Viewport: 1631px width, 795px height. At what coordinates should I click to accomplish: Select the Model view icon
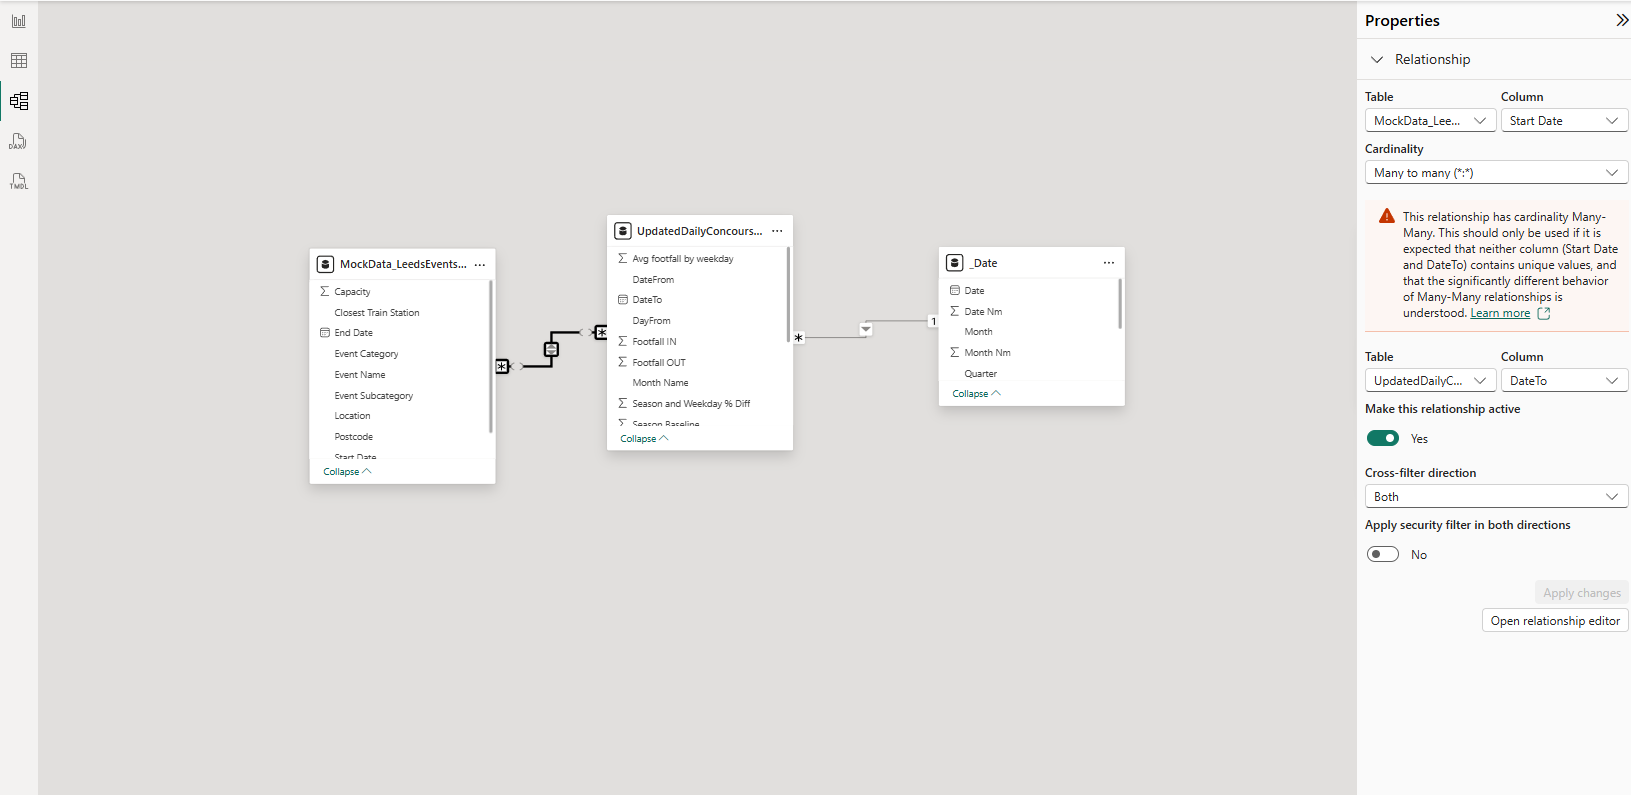(x=19, y=101)
